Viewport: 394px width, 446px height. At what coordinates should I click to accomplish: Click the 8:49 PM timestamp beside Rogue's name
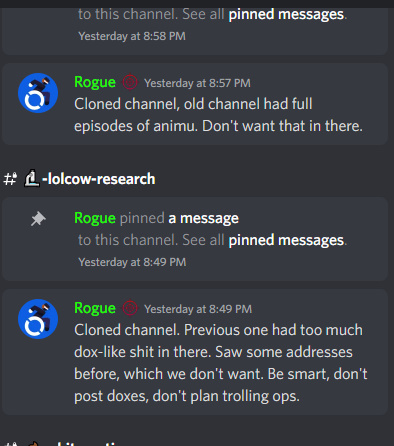click(x=198, y=309)
